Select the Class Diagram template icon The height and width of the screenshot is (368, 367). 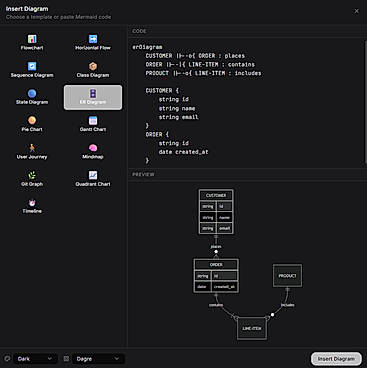pyautogui.click(x=93, y=66)
